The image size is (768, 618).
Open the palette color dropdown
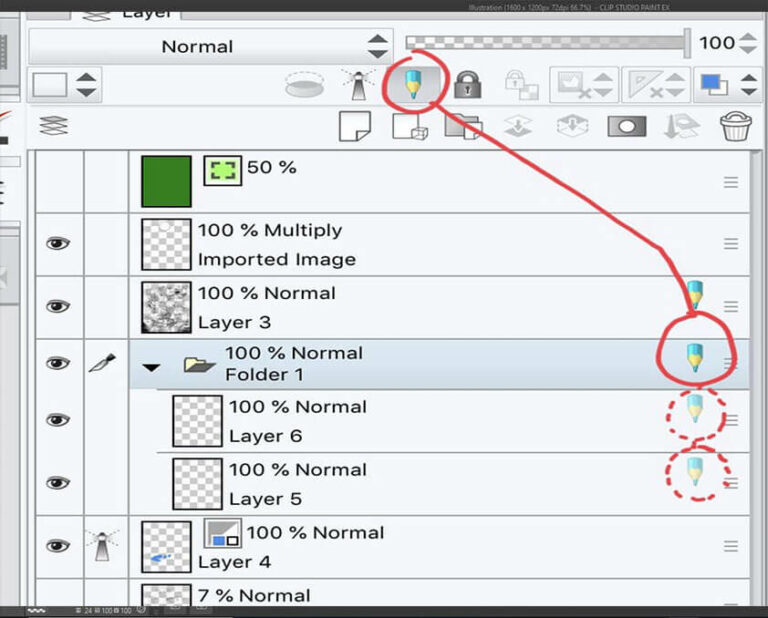pos(64,85)
